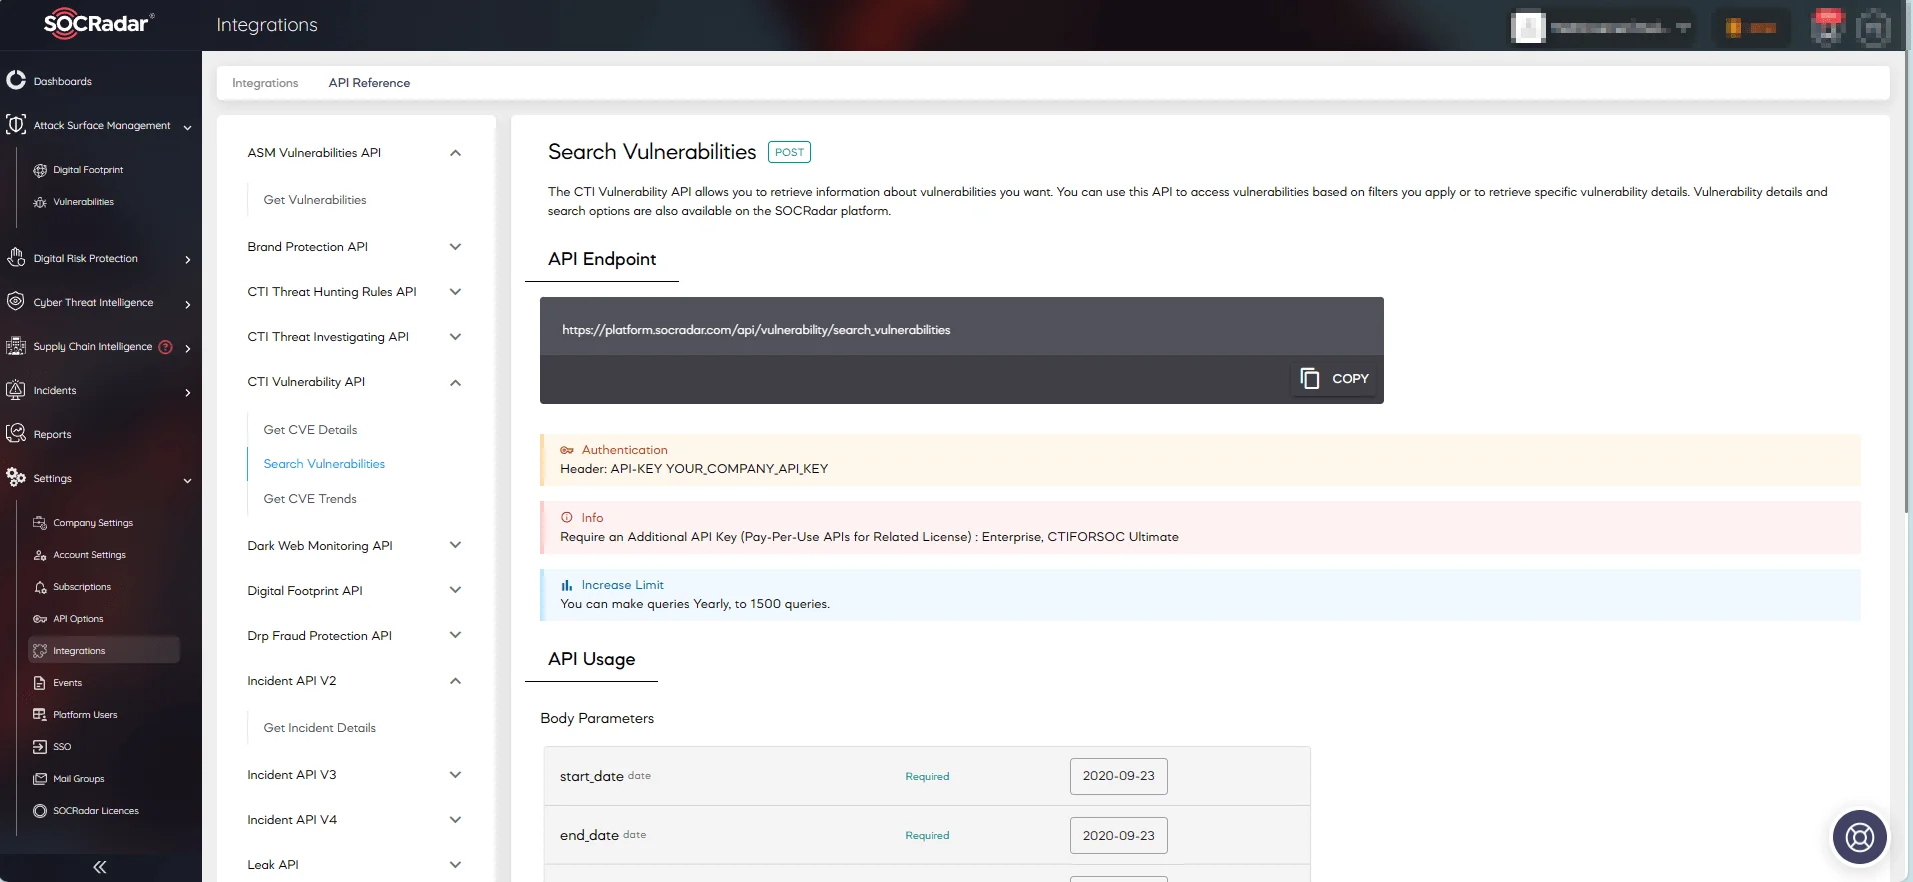Viewport: 1913px width, 882px height.
Task: Click the POST method badge
Action: point(789,152)
